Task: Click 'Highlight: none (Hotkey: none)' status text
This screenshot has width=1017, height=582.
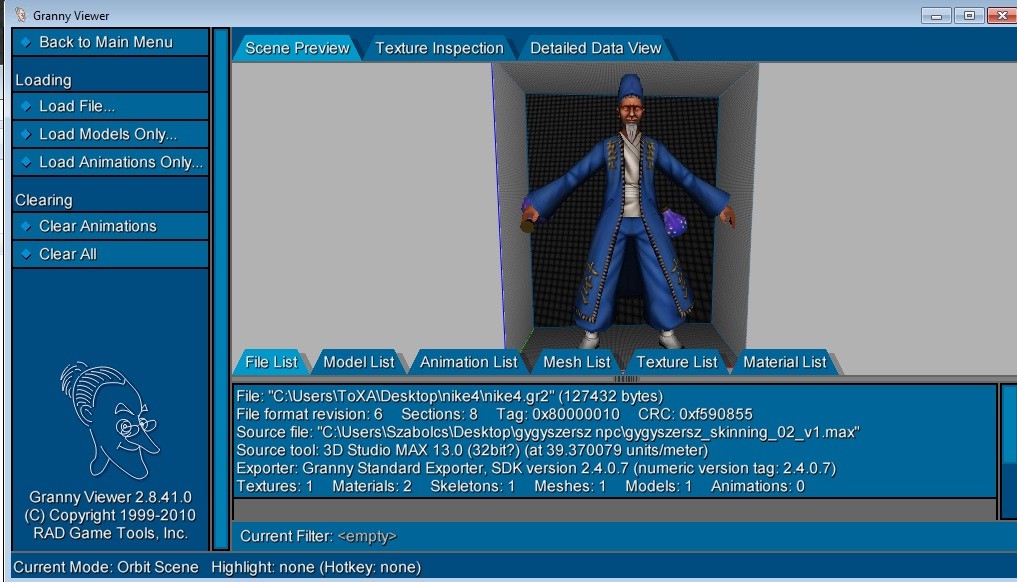Action: pyautogui.click(x=316, y=567)
